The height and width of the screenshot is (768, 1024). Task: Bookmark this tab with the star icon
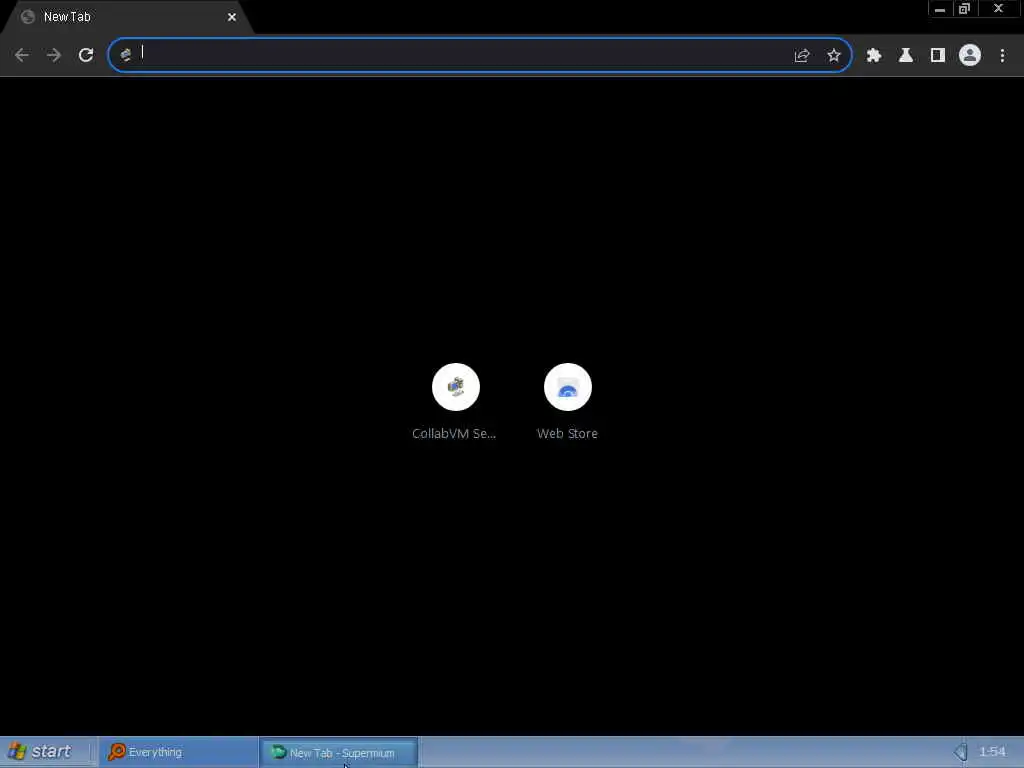pyautogui.click(x=834, y=56)
